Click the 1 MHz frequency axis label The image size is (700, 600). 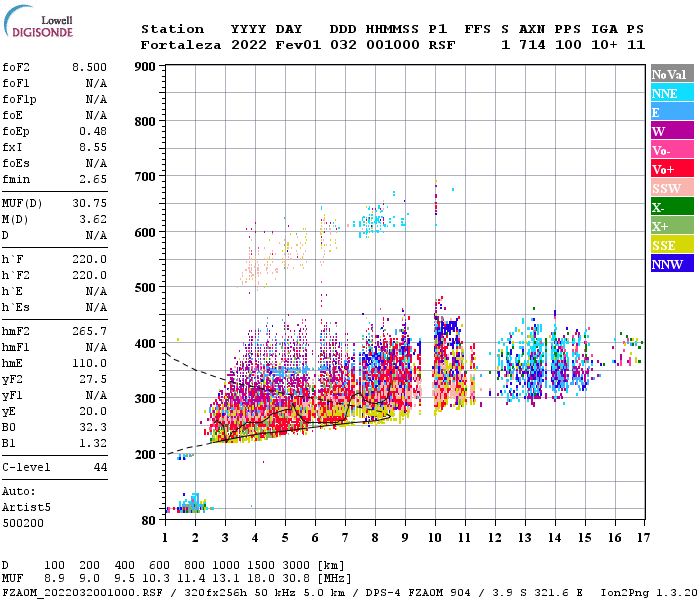(x=165, y=538)
